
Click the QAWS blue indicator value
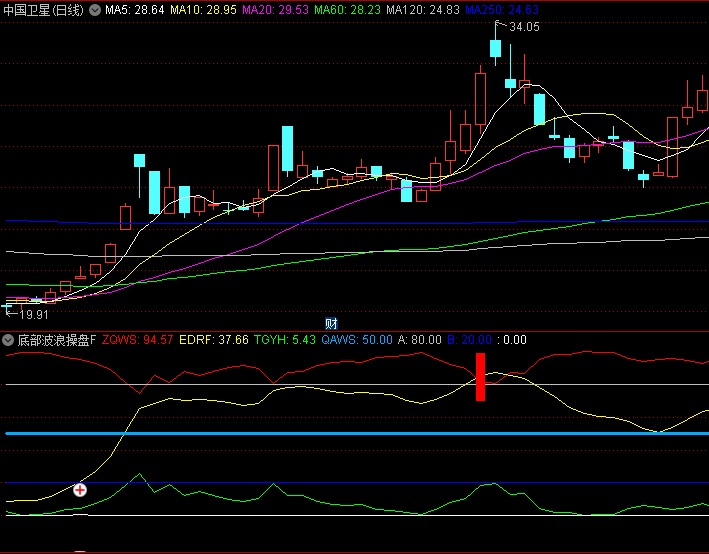(x=357, y=340)
